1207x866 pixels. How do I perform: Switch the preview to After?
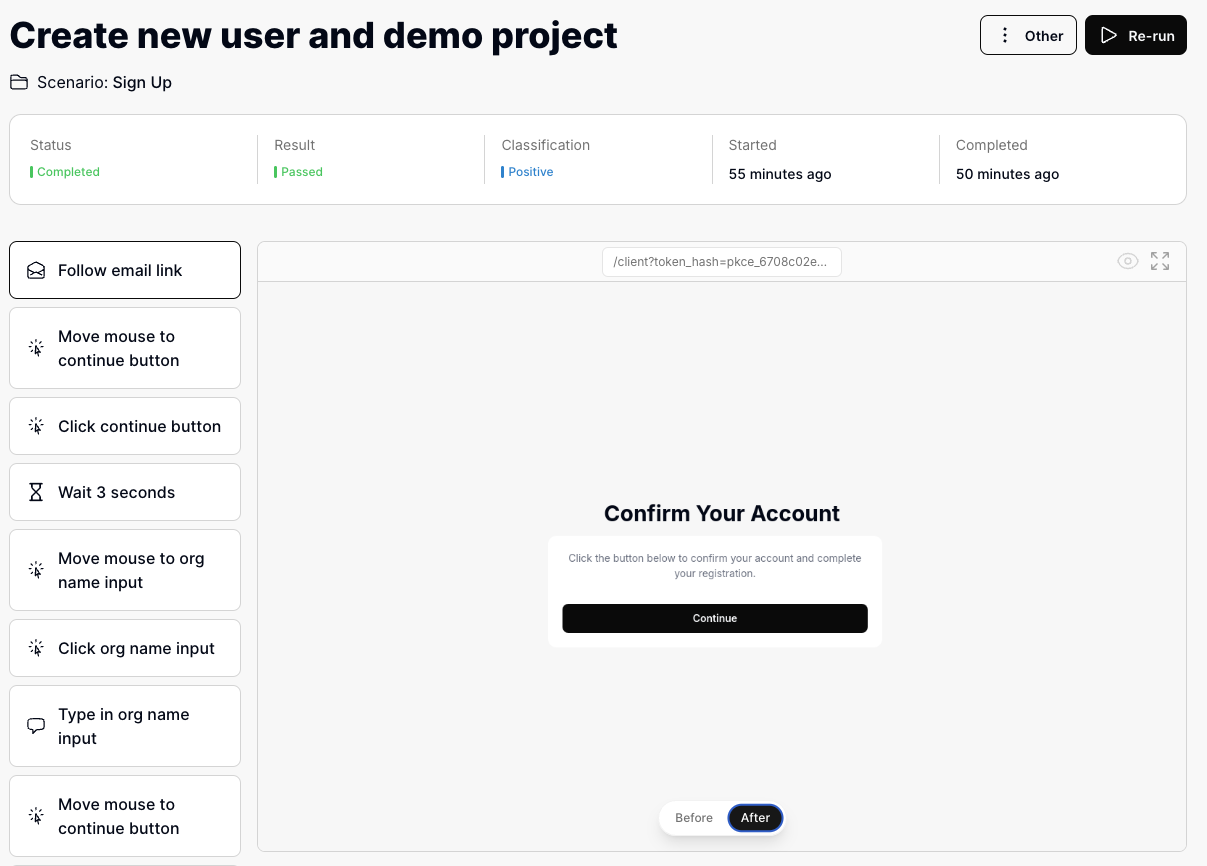[x=755, y=818]
